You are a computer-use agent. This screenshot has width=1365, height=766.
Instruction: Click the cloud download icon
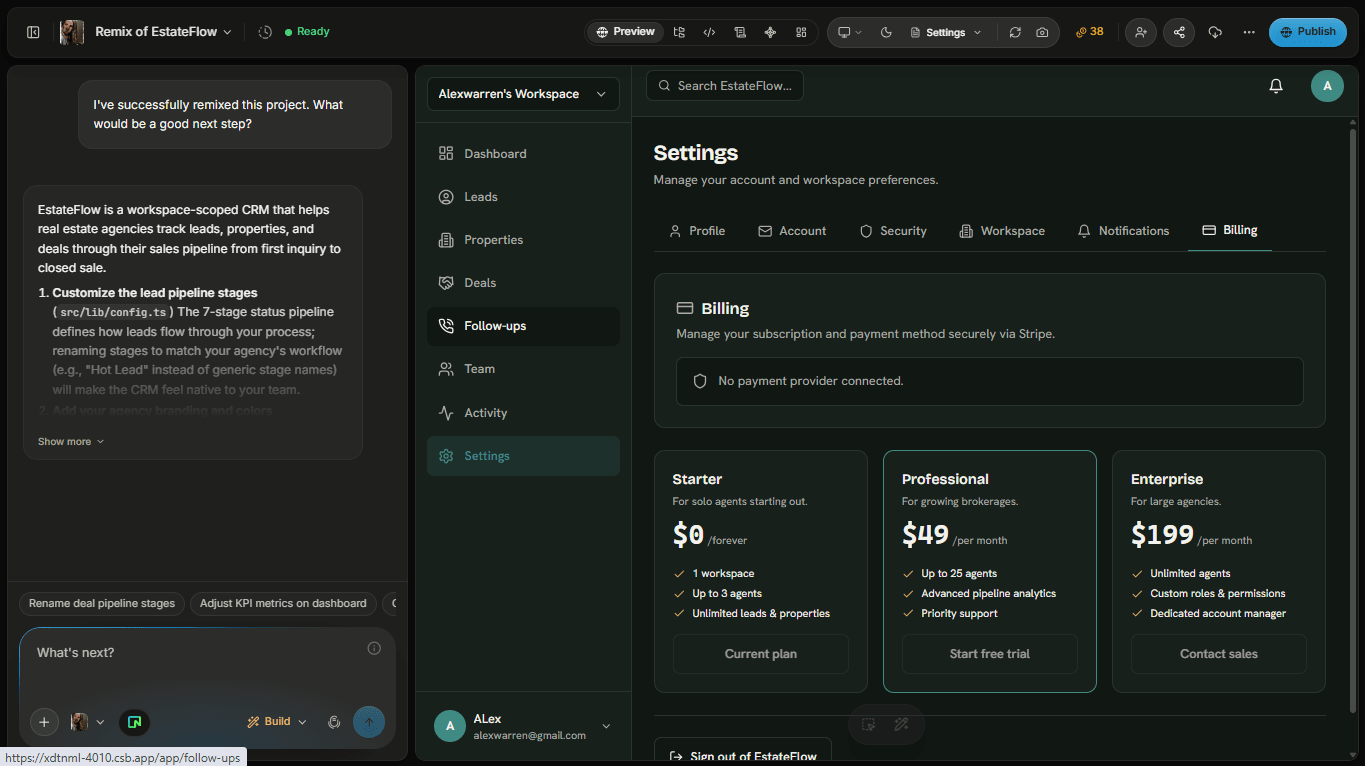coord(1215,32)
